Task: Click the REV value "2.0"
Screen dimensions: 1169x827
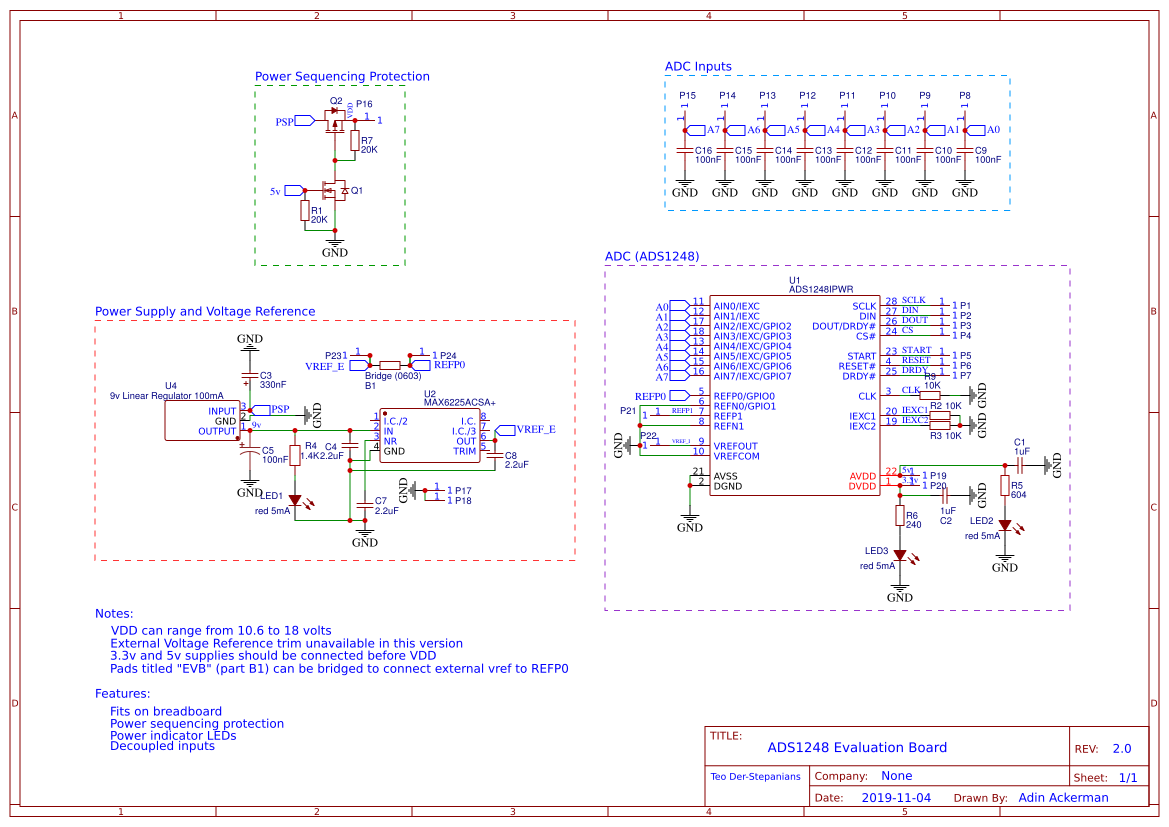Action: coord(1122,749)
